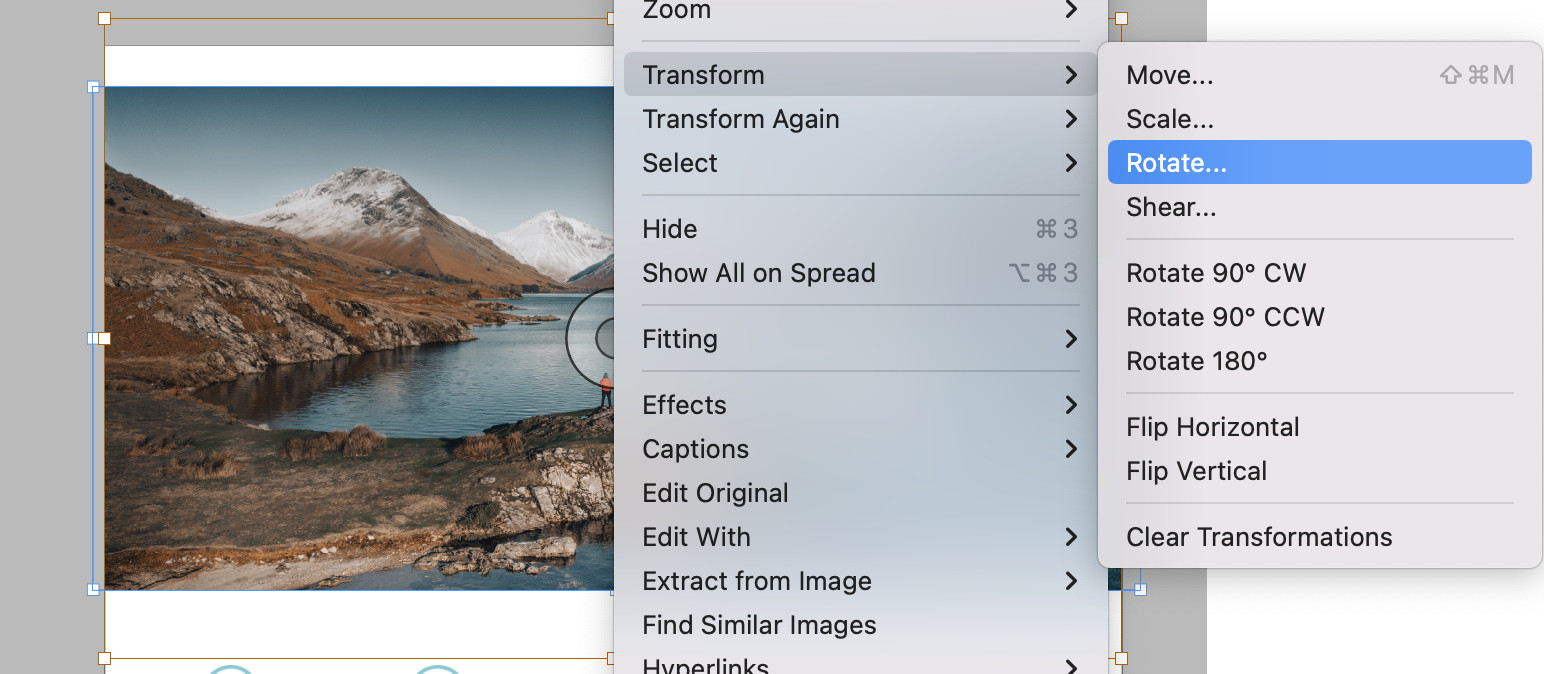Select Find Similar Images
Screen dimensions: 1544x674
pos(860,625)
